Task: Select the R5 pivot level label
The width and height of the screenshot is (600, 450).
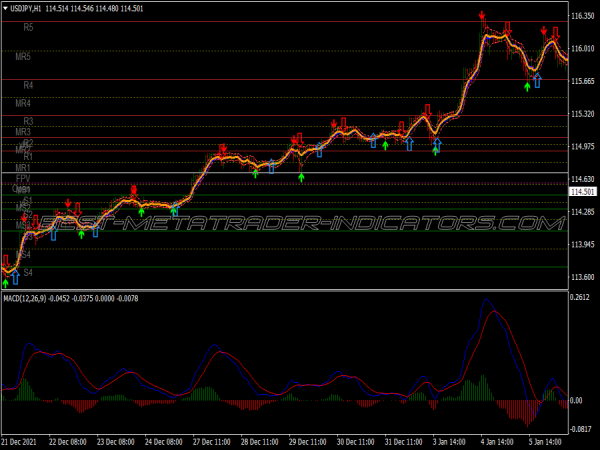Action: point(28,28)
